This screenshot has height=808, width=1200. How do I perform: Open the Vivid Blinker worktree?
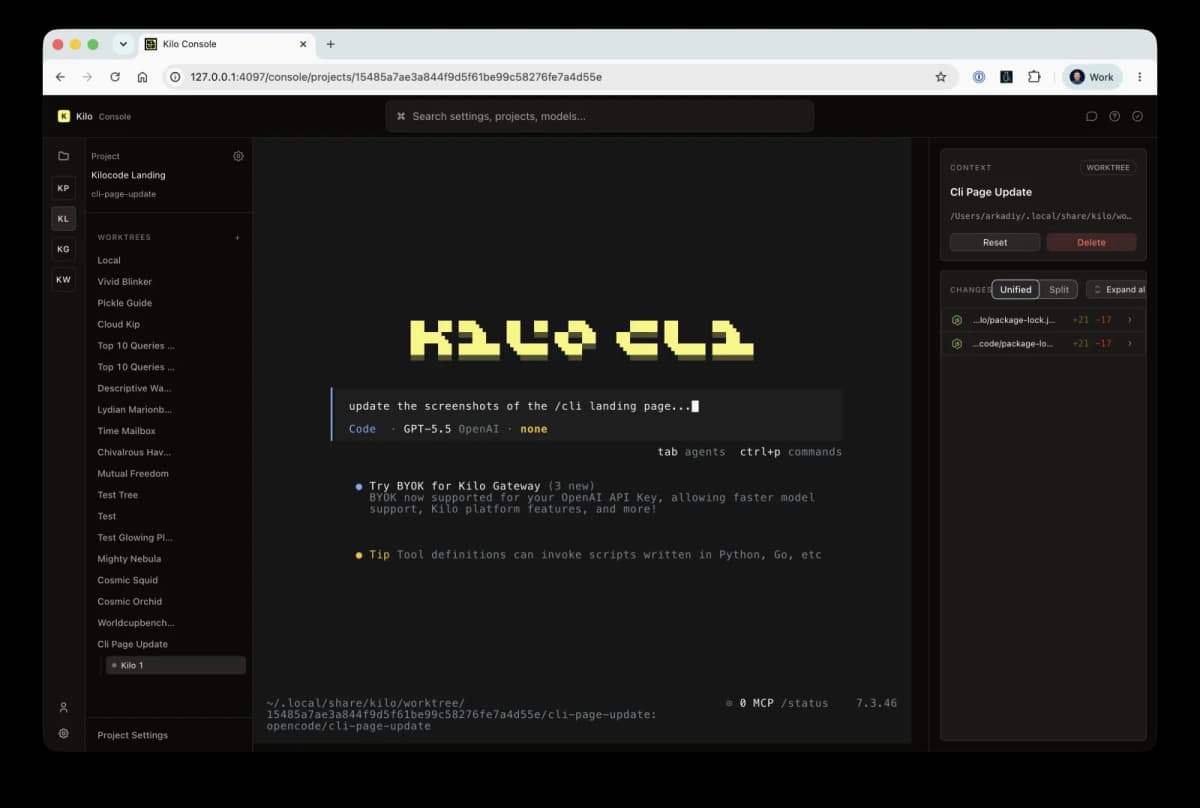click(x=125, y=281)
